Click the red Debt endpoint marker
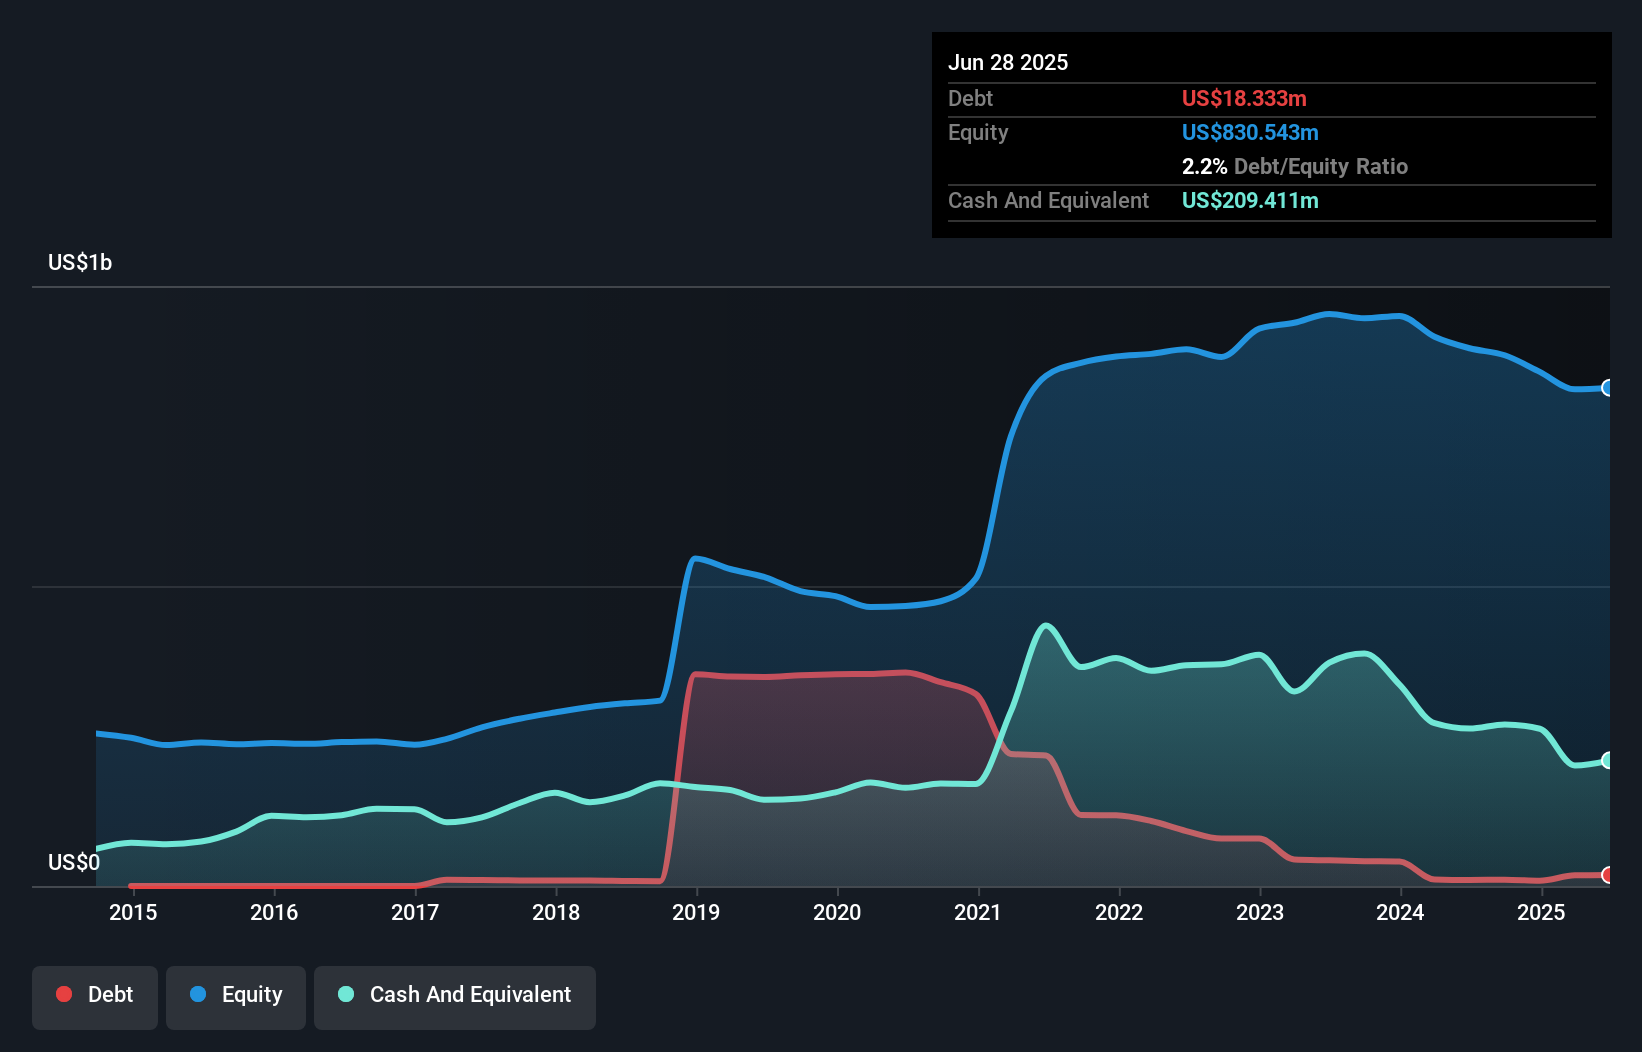 [x=1607, y=875]
